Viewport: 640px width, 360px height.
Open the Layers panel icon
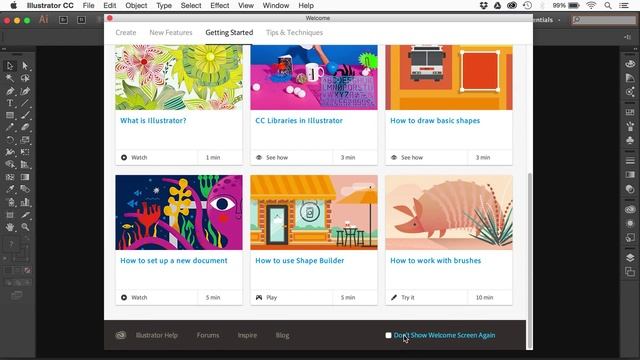pos(630,258)
